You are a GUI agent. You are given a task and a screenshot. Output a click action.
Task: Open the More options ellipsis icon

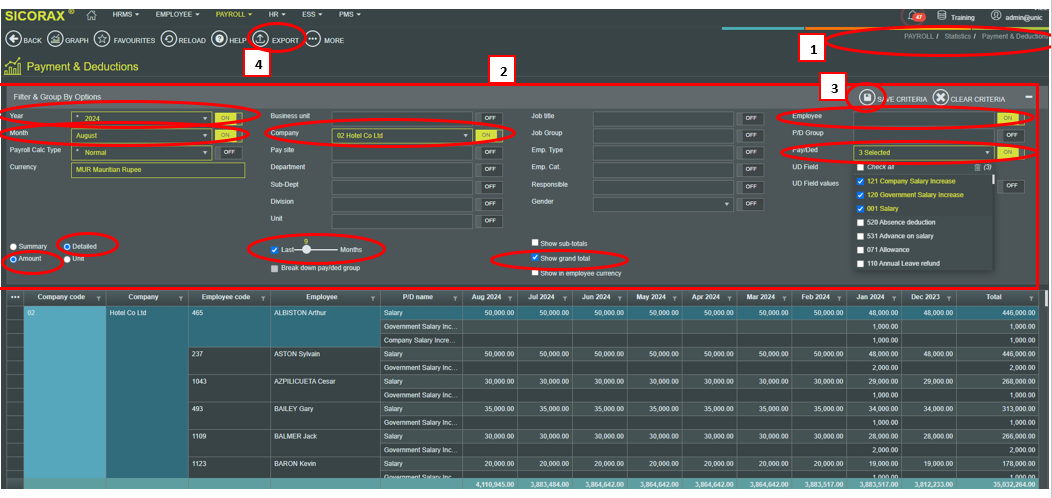tap(313, 40)
